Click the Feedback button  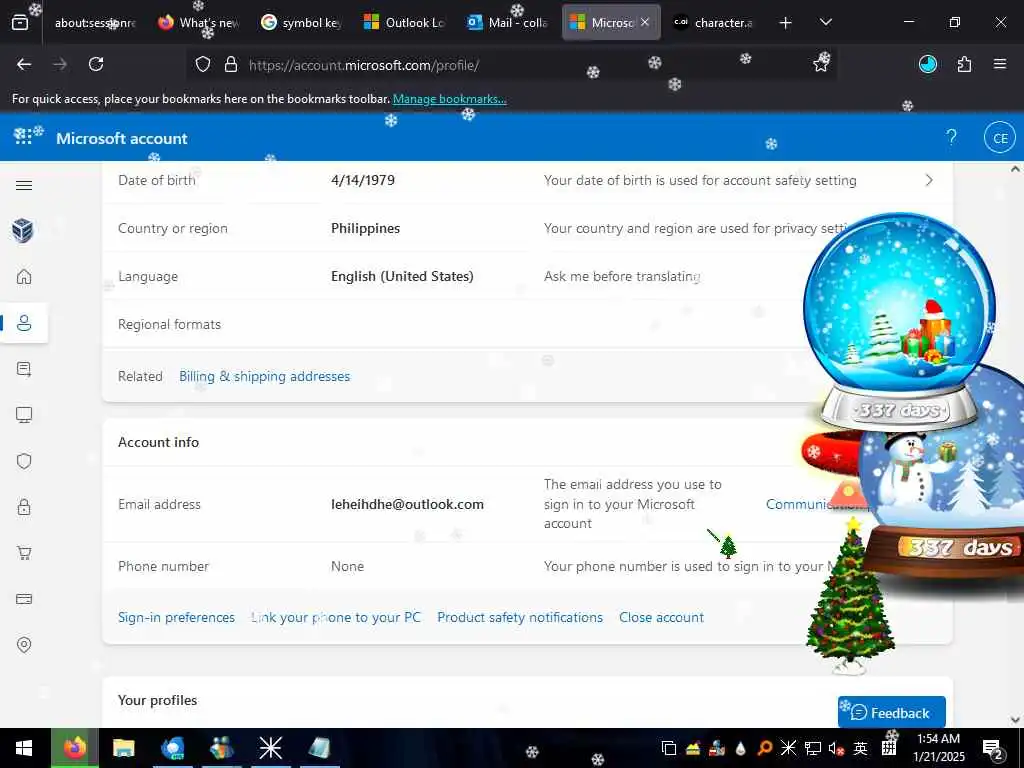coord(891,712)
